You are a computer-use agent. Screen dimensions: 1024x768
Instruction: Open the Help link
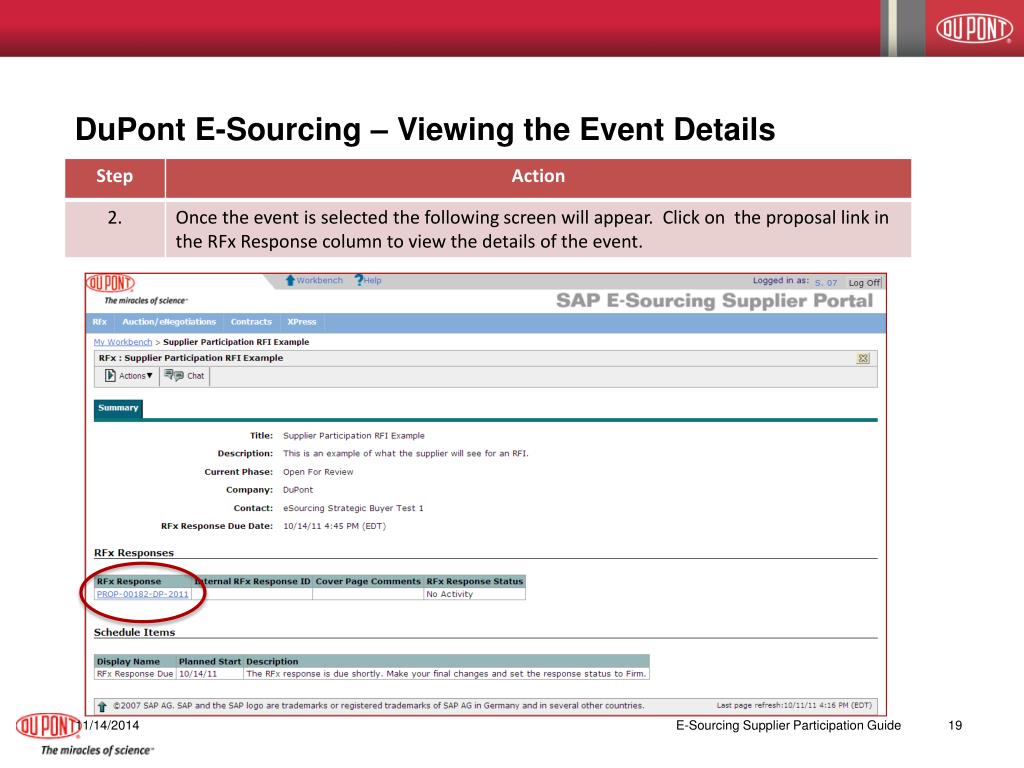tap(373, 280)
